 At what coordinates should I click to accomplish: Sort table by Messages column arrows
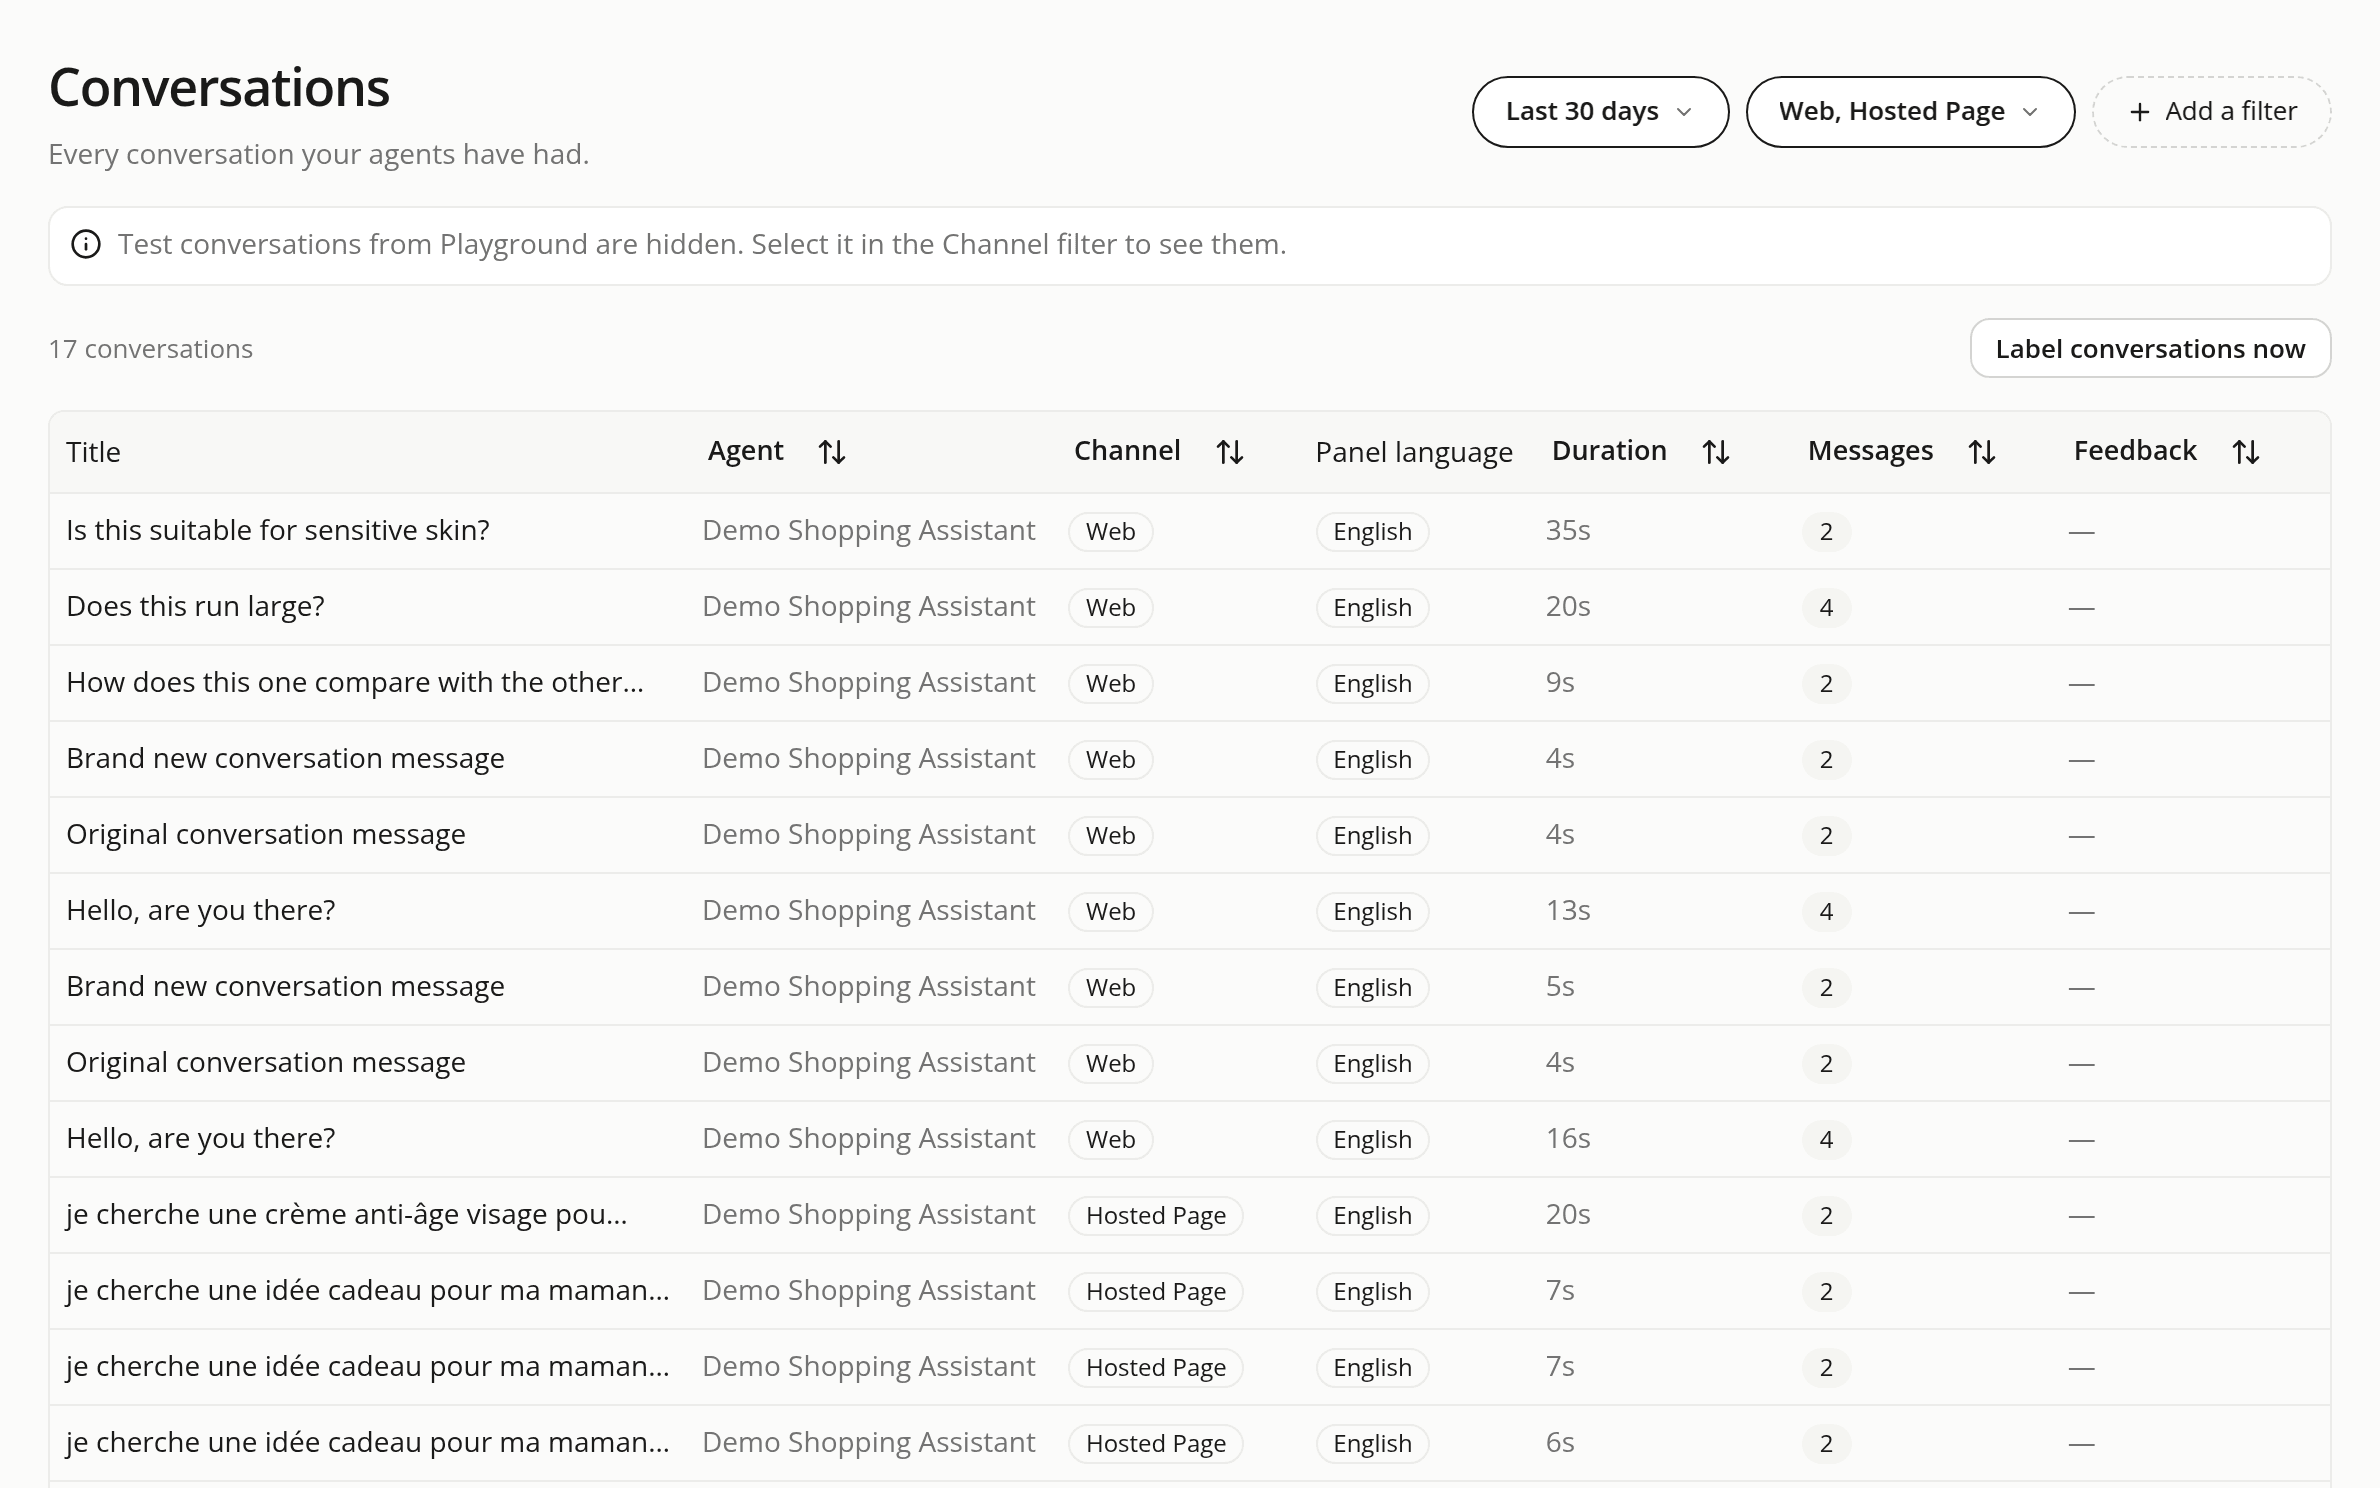(x=1981, y=452)
